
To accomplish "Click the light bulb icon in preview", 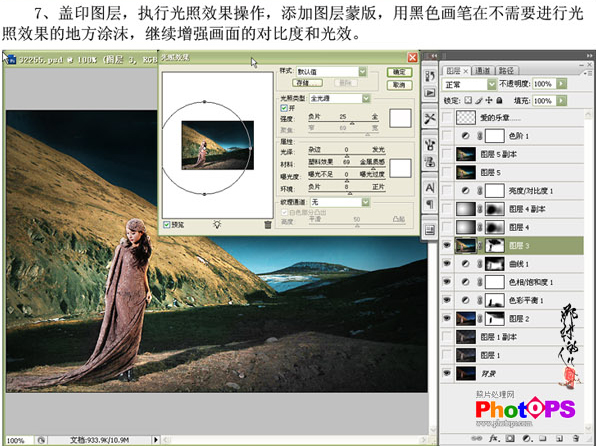I will 217,224.
